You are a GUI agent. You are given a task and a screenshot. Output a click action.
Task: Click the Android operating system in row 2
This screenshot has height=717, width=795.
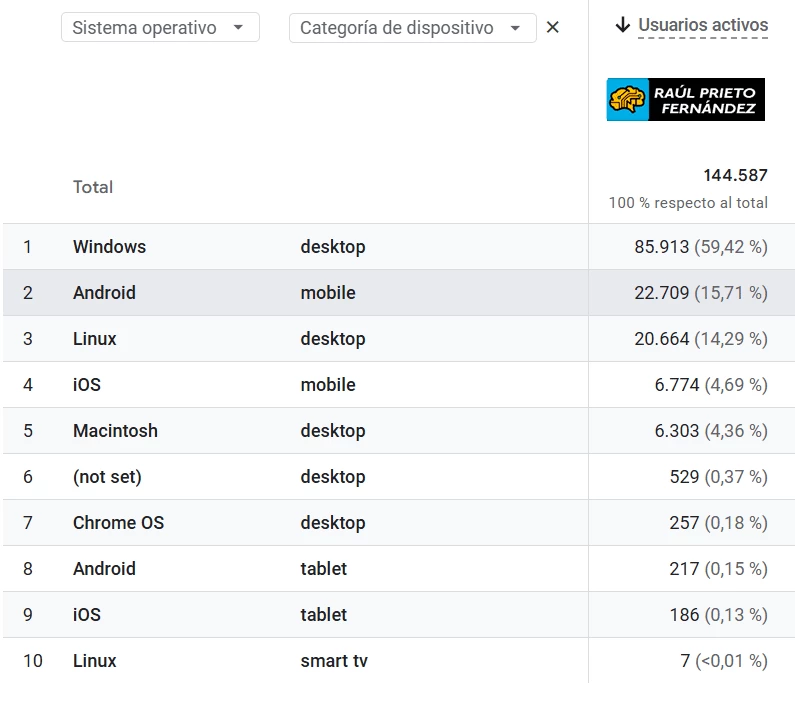pos(104,293)
